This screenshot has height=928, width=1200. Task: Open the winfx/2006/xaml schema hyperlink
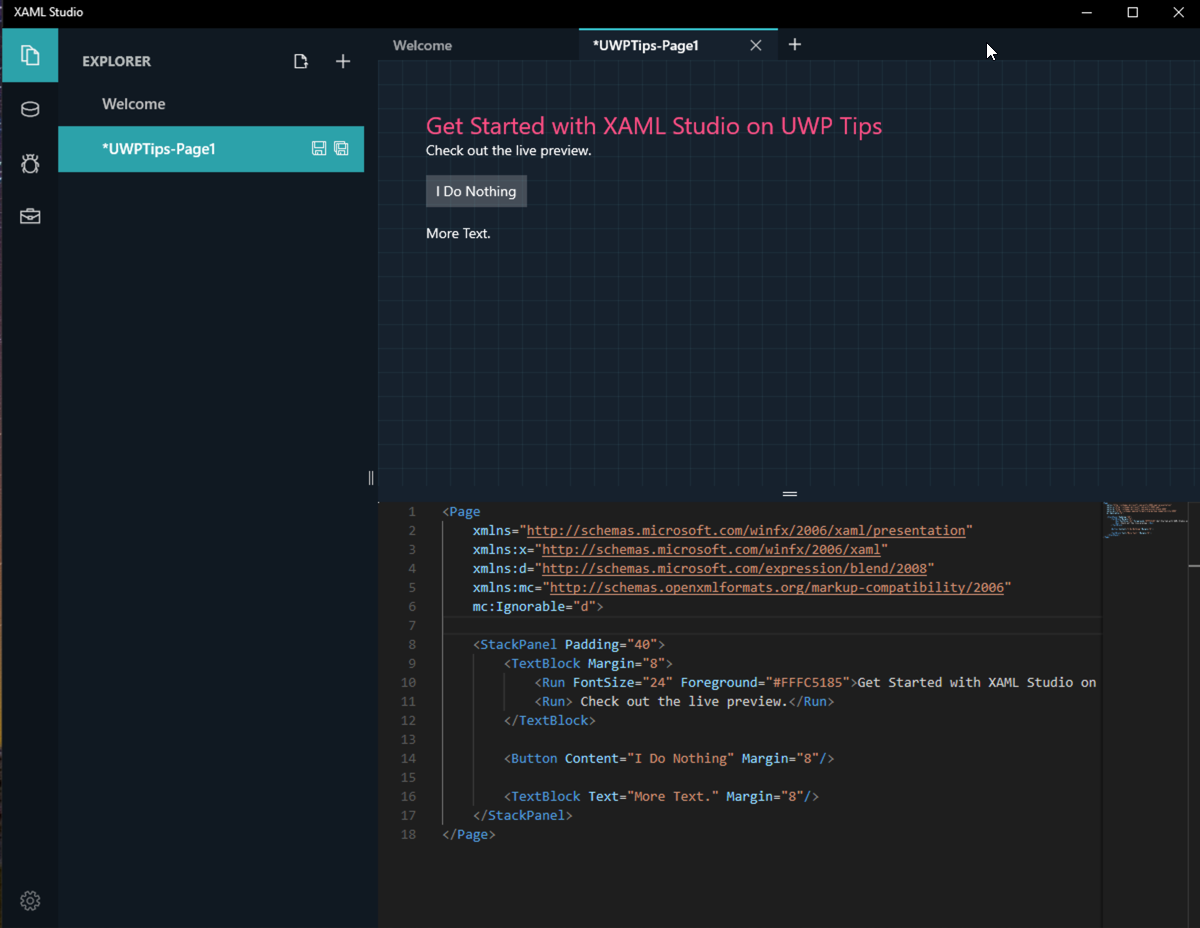coord(710,549)
